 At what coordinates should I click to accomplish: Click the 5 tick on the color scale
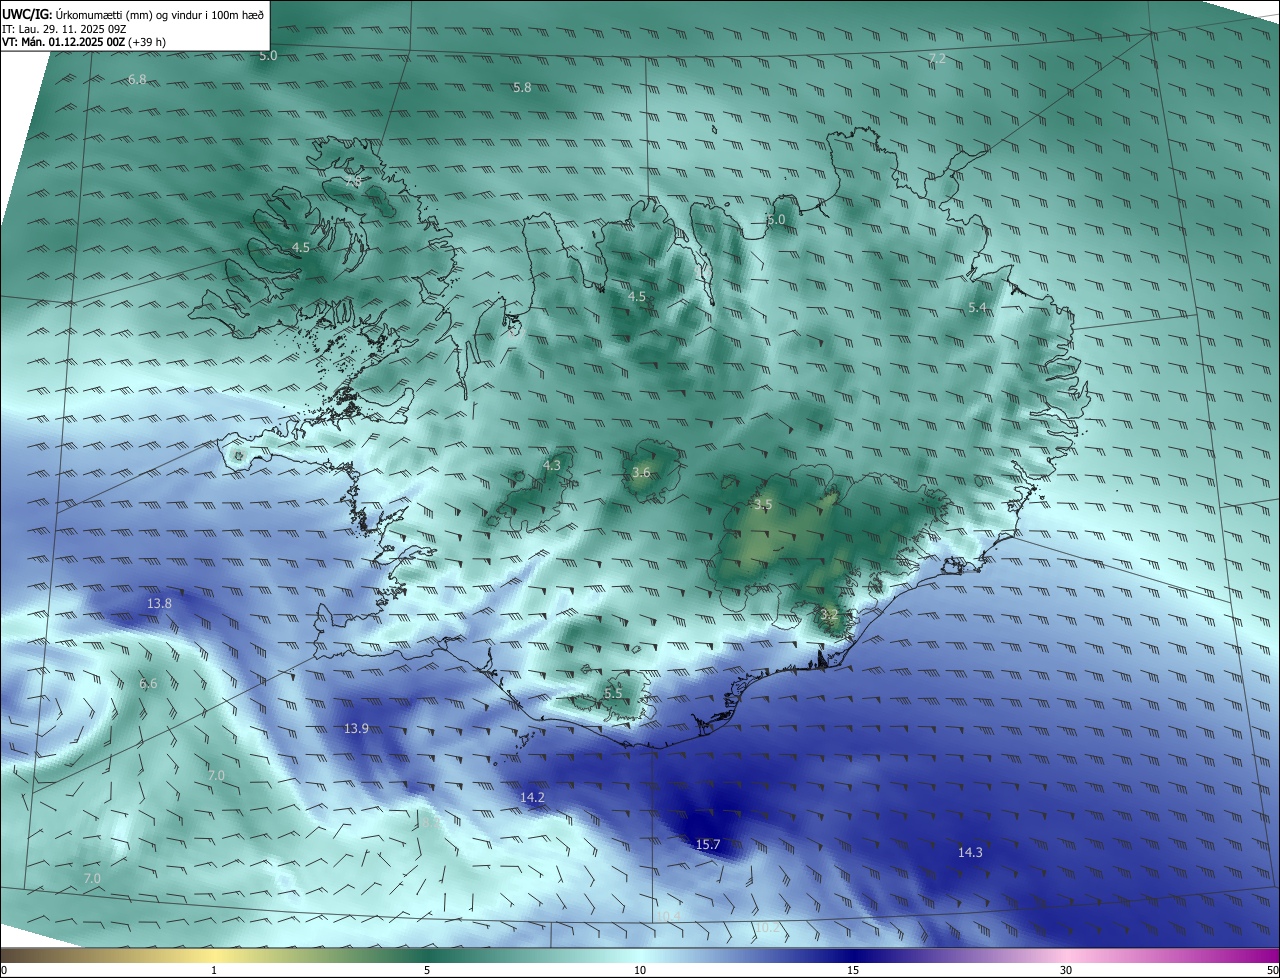point(427,970)
